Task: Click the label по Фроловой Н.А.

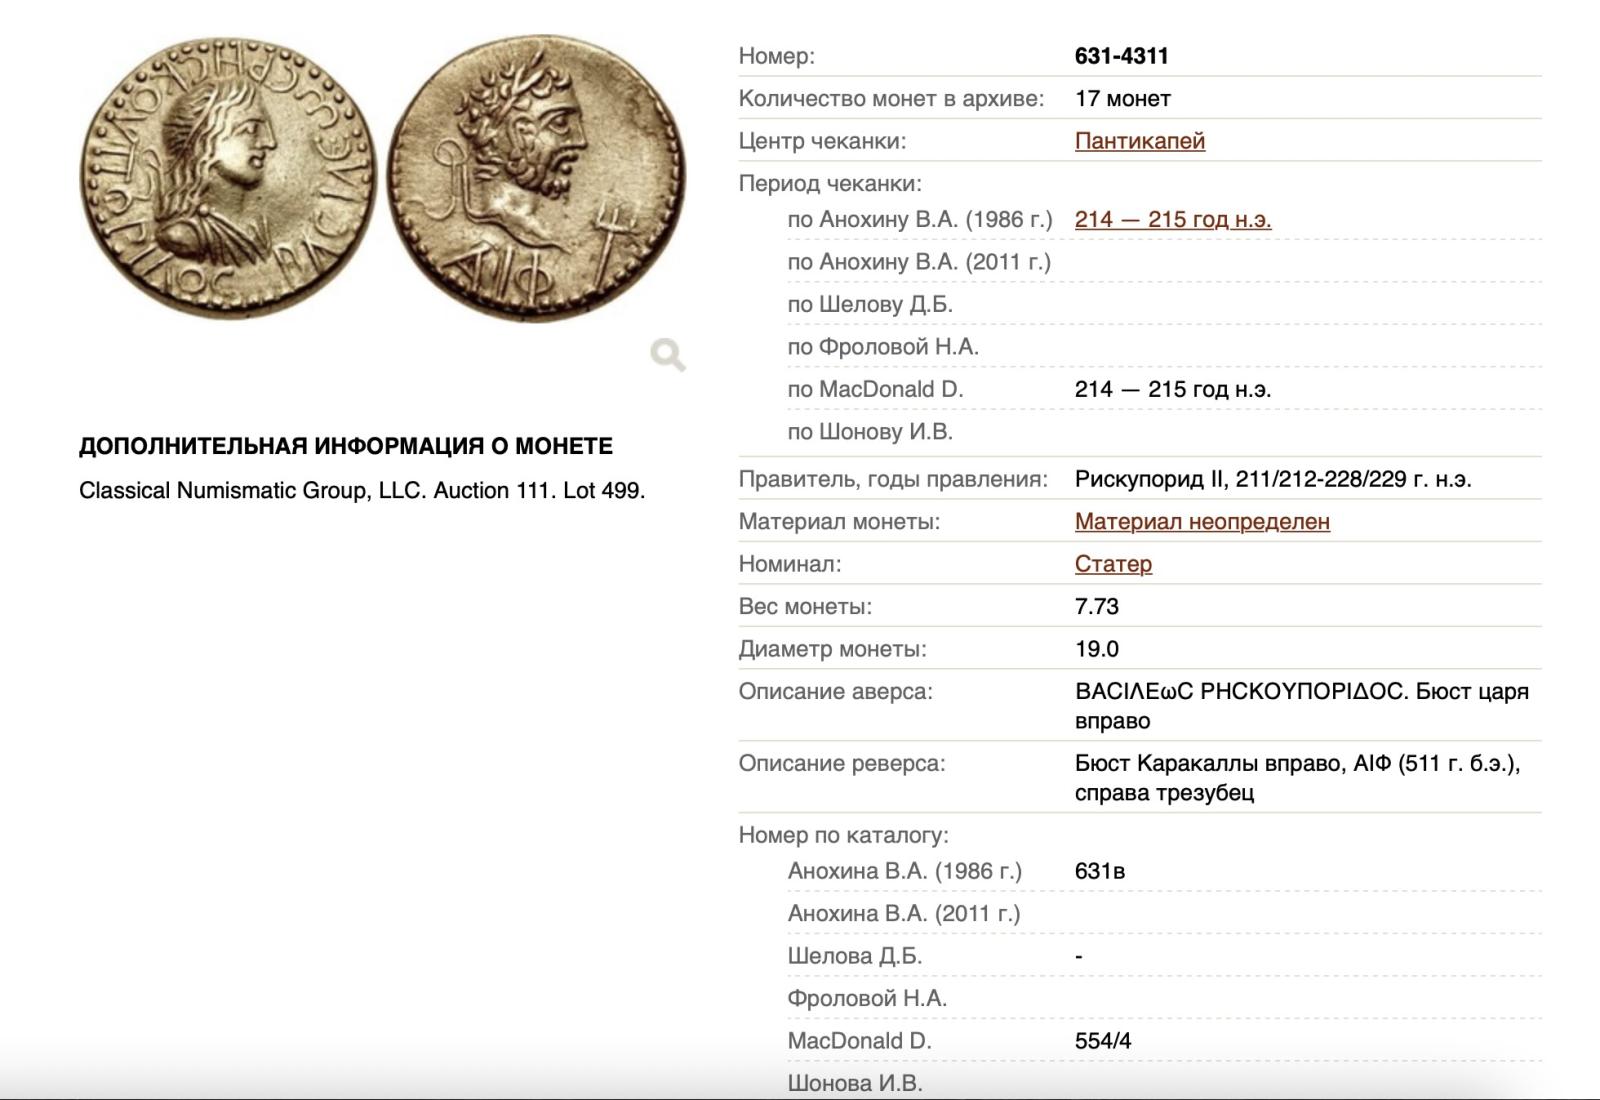Action: (883, 347)
